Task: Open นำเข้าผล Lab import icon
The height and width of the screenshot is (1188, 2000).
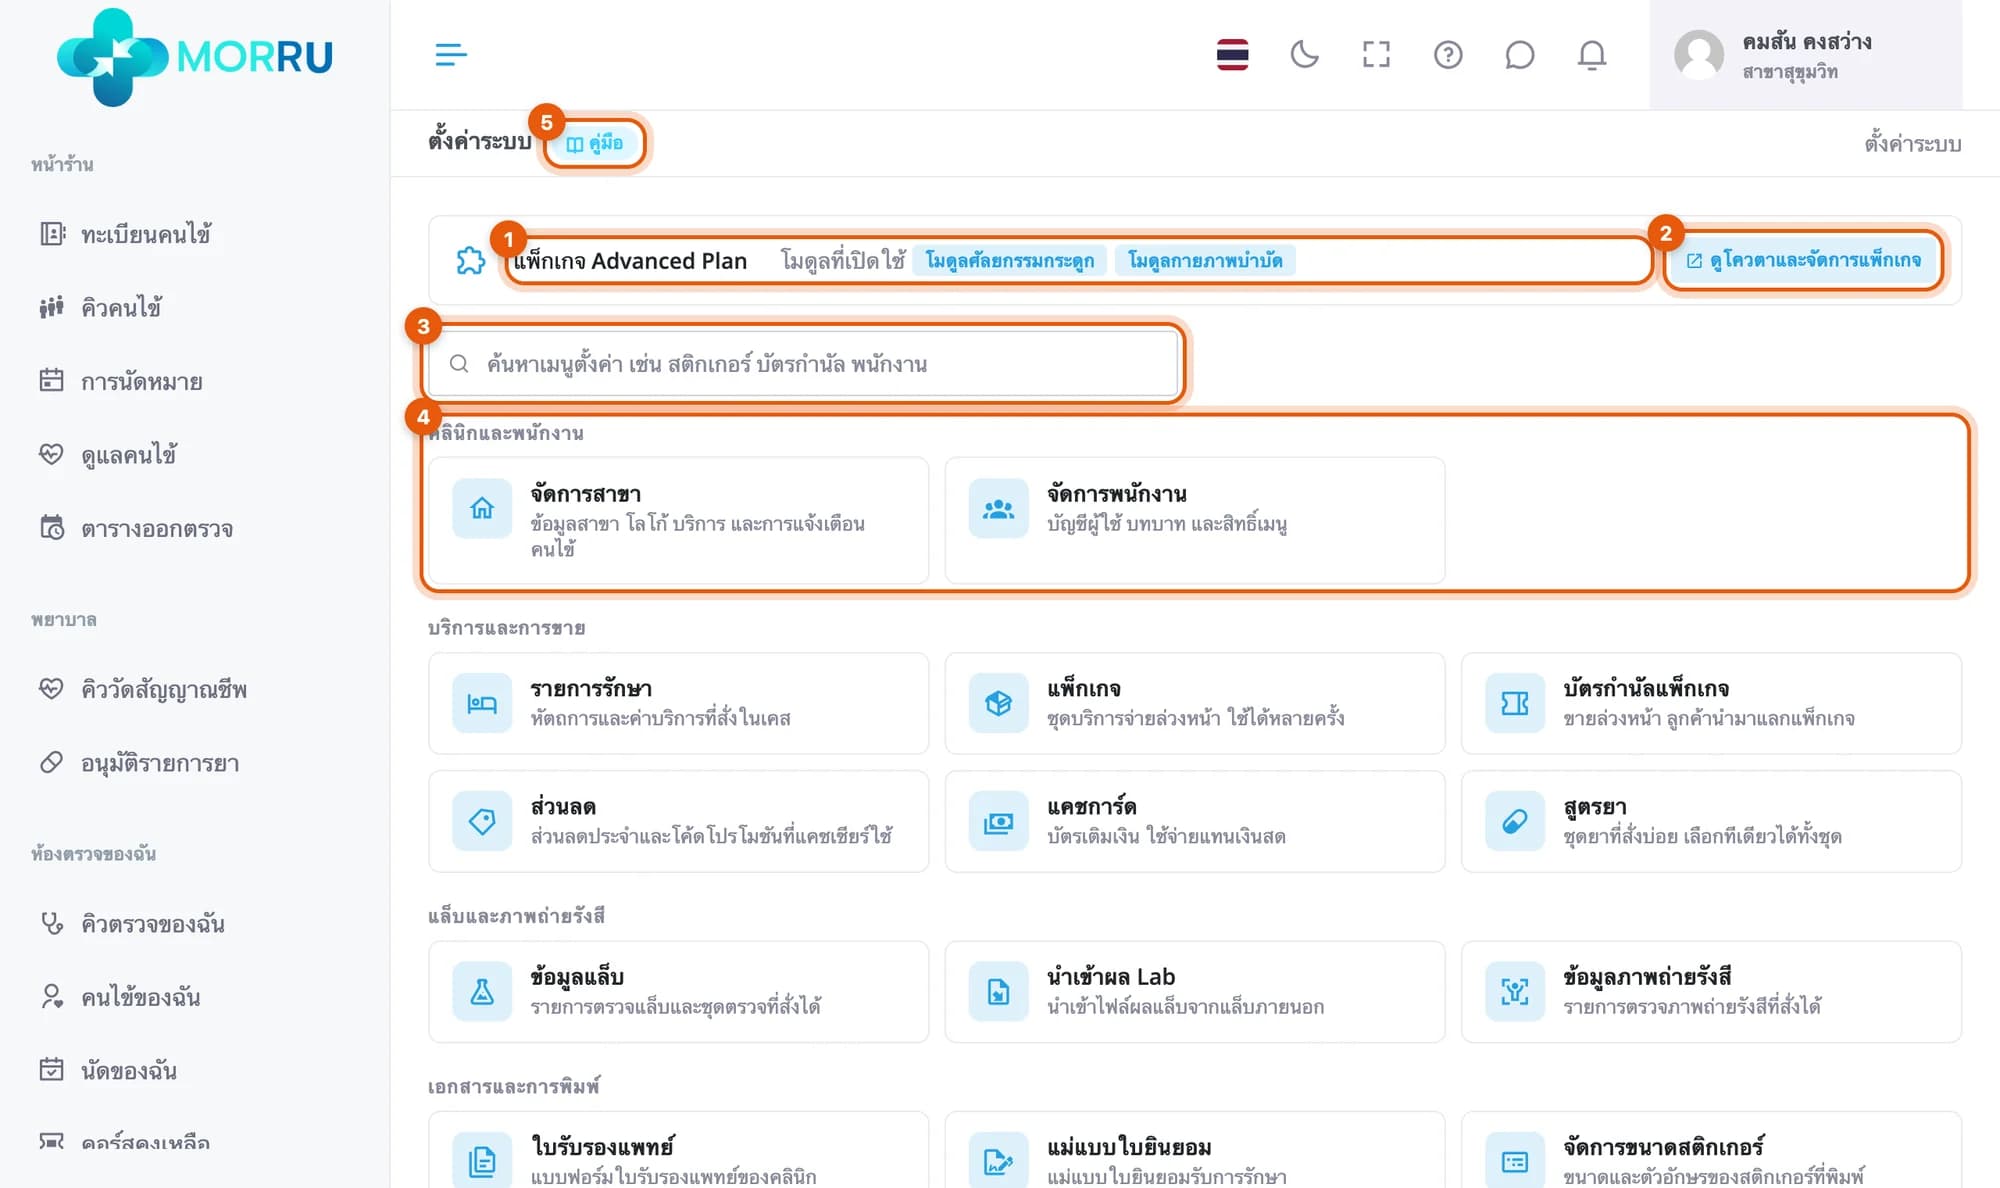Action: [998, 991]
